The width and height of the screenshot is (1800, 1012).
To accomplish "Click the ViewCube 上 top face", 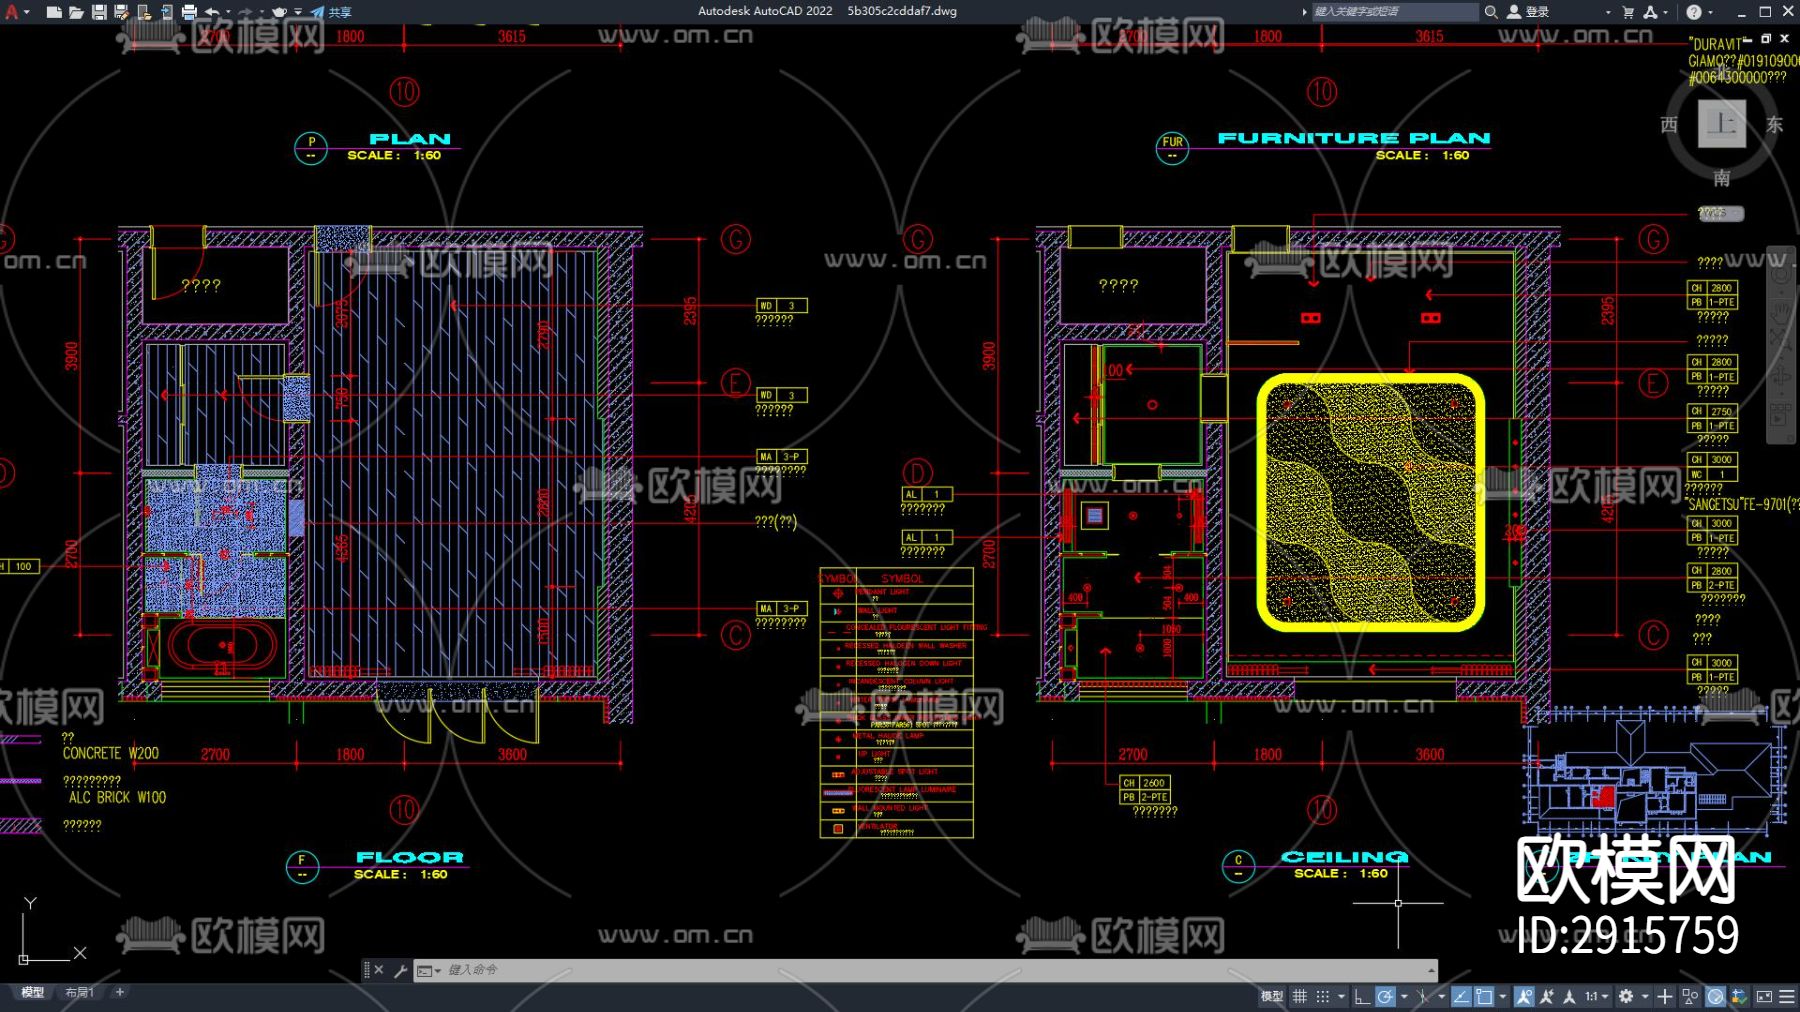I will click(1722, 124).
